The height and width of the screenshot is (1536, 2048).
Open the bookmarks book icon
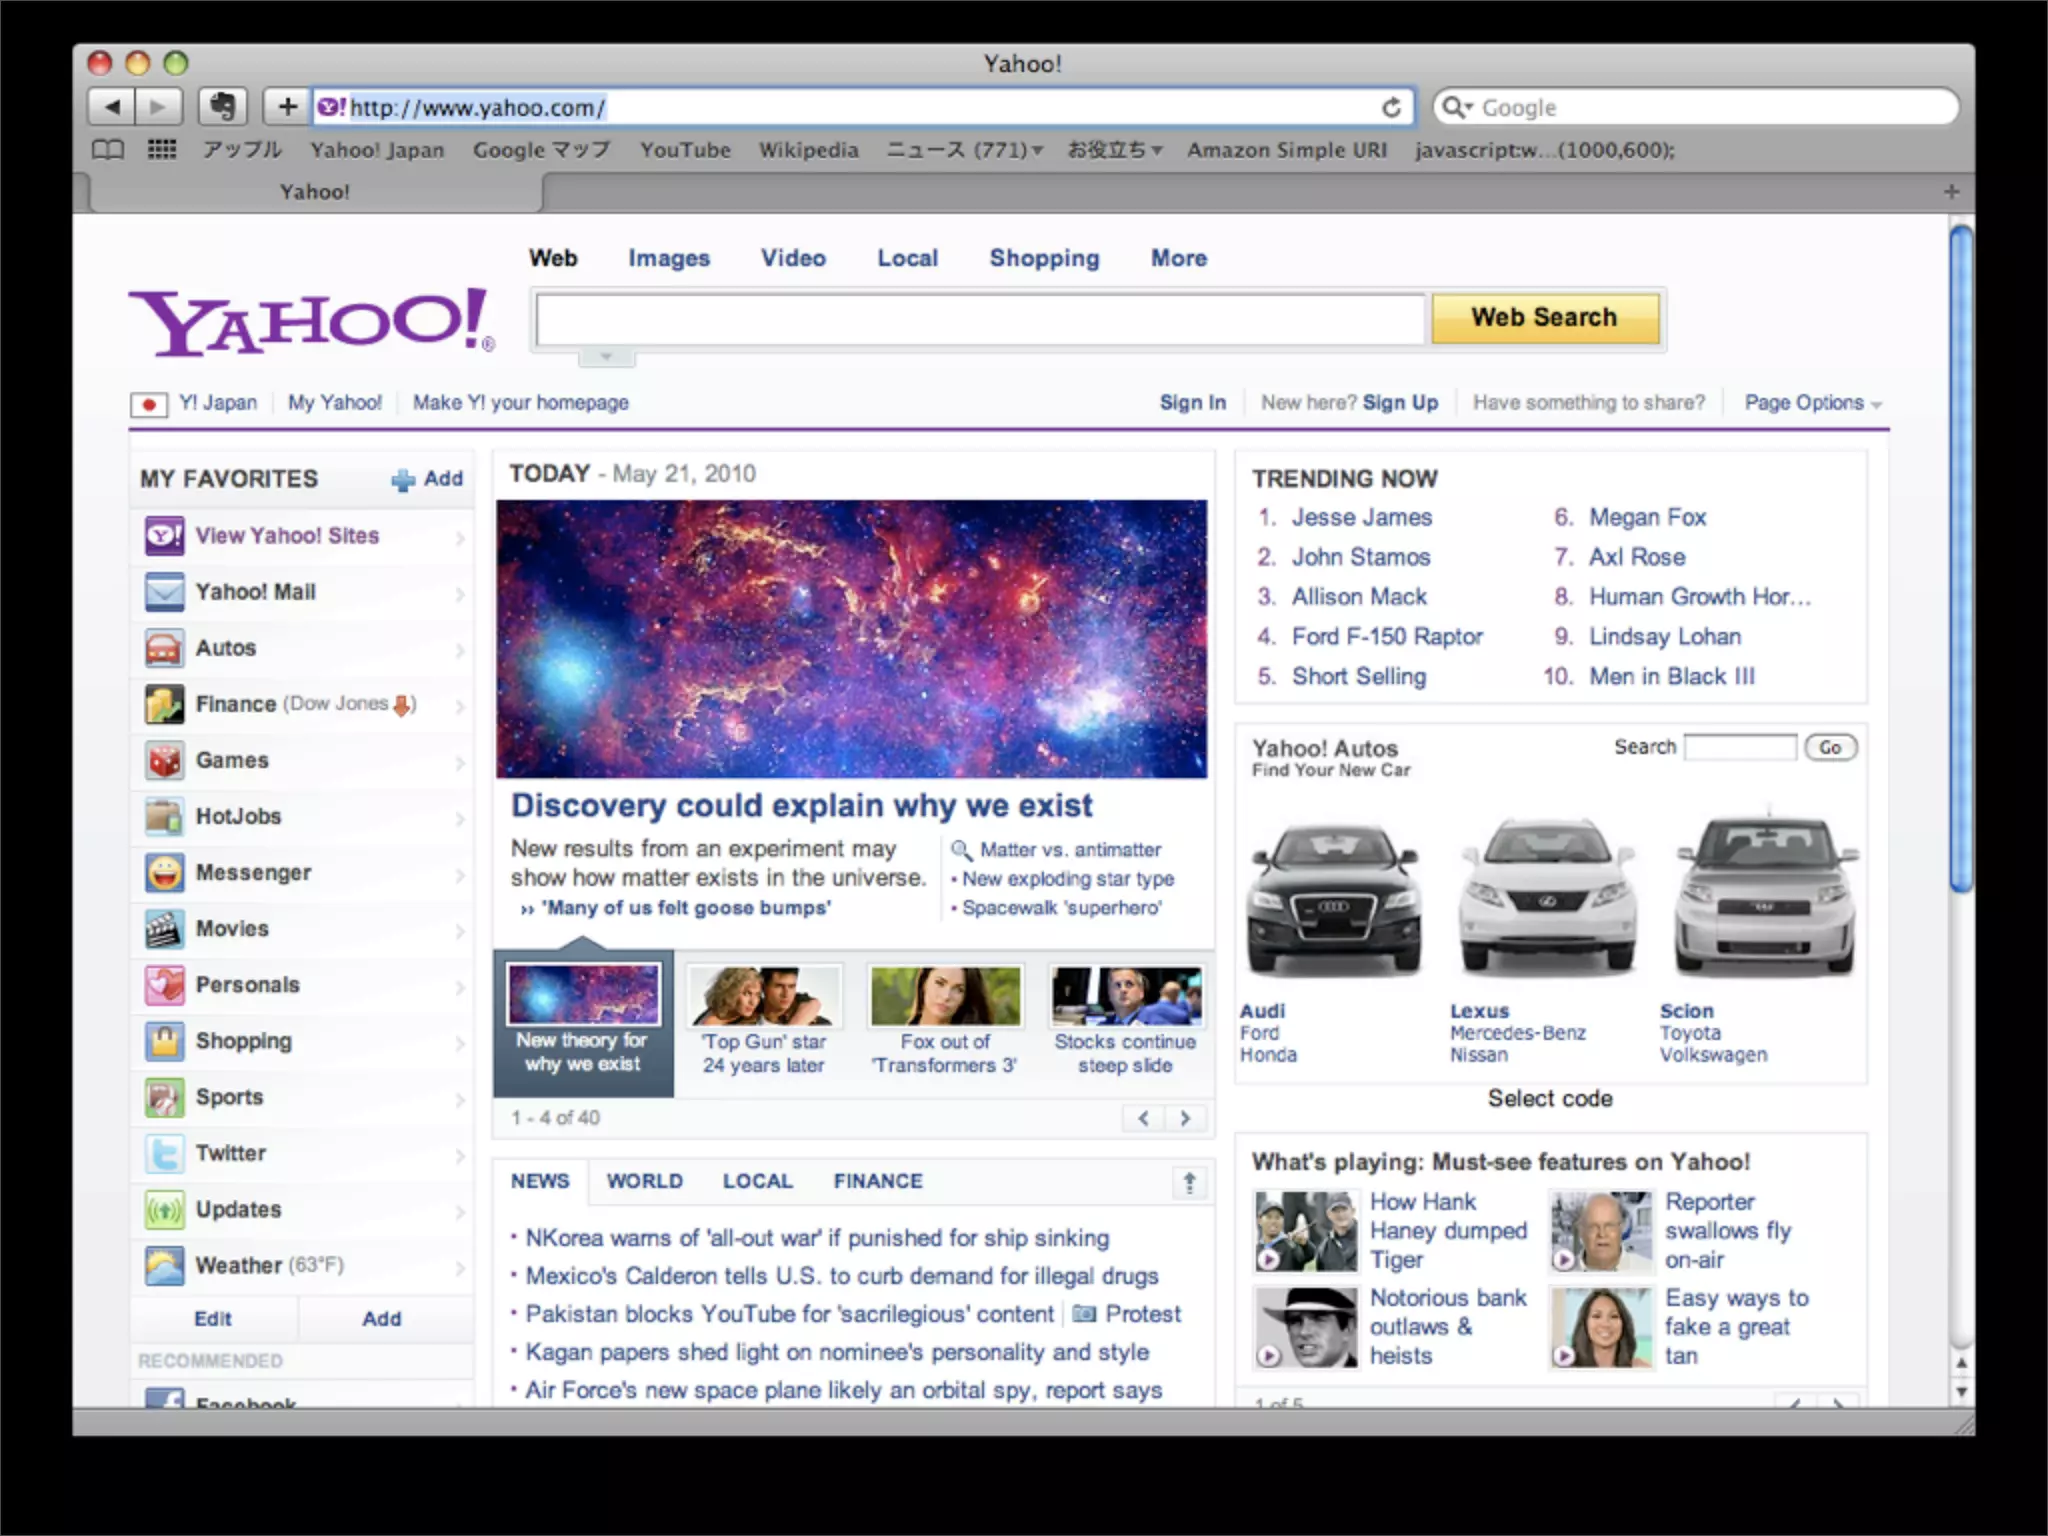(x=108, y=150)
